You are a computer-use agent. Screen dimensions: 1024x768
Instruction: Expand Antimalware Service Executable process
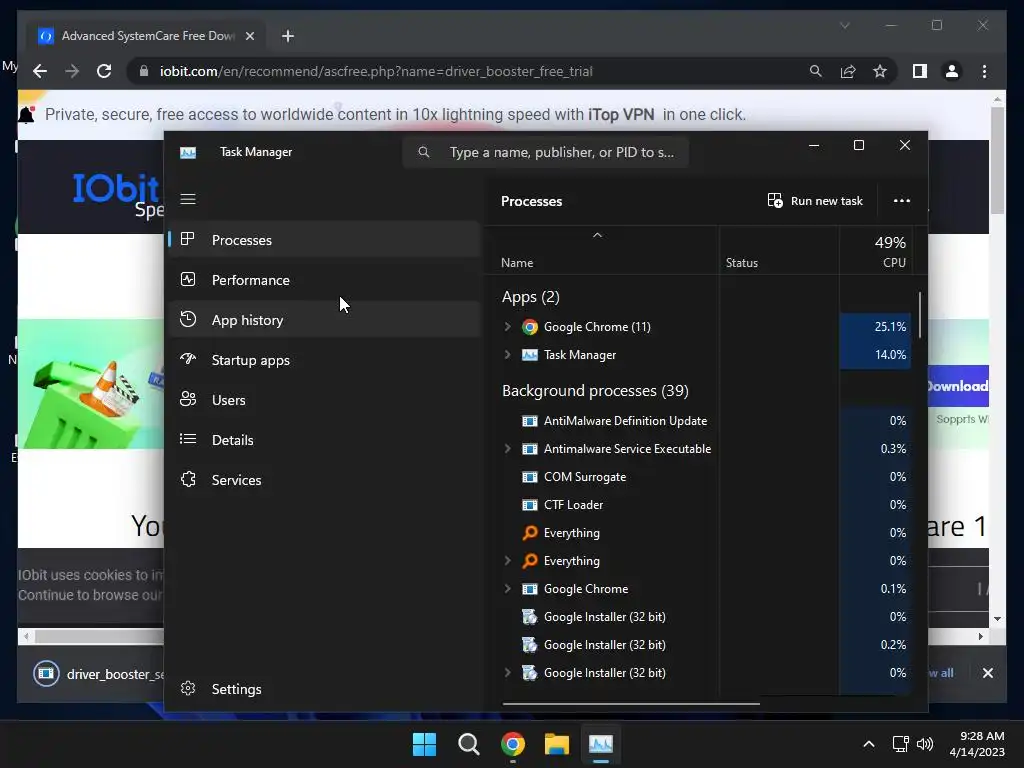pos(507,449)
